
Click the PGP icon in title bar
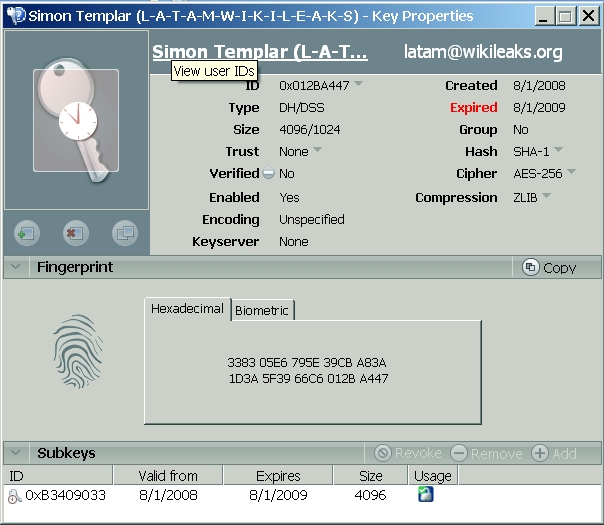16,15
